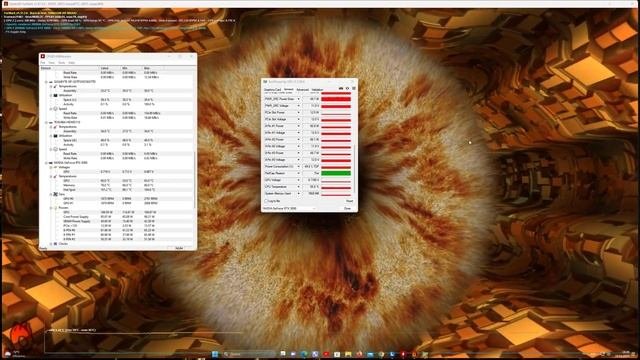This screenshot has height=360, width=640.
Task: Click the Sensor column header in HWMonitor
Action: (69, 68)
